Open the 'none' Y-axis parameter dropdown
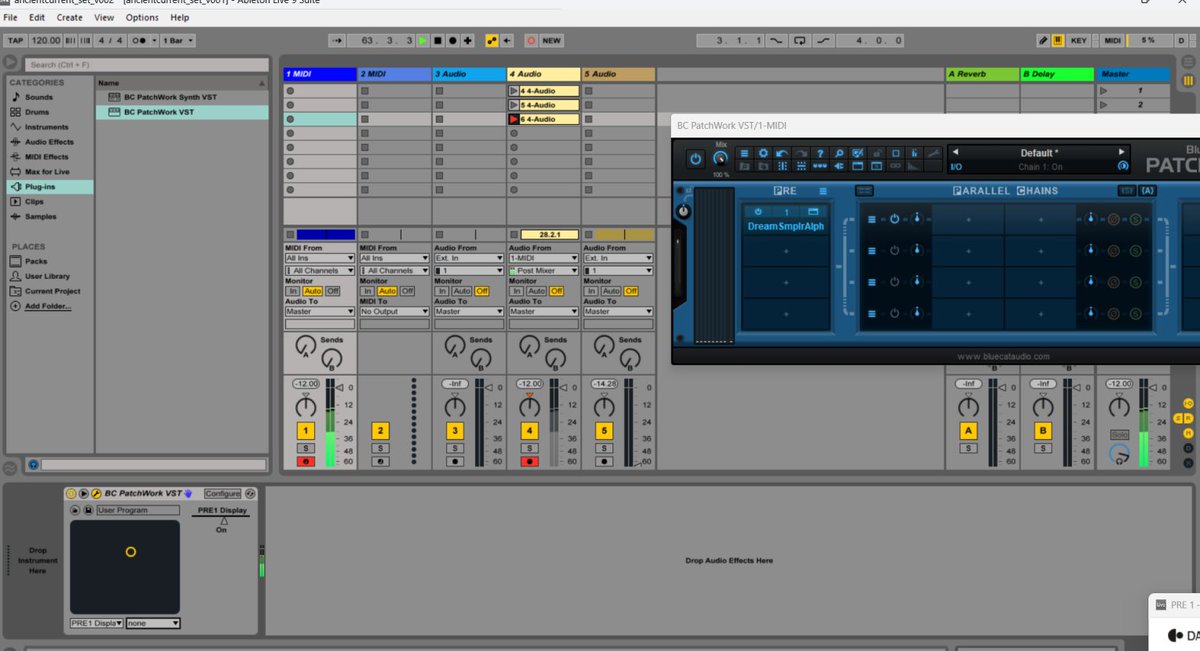 pyautogui.click(x=153, y=623)
